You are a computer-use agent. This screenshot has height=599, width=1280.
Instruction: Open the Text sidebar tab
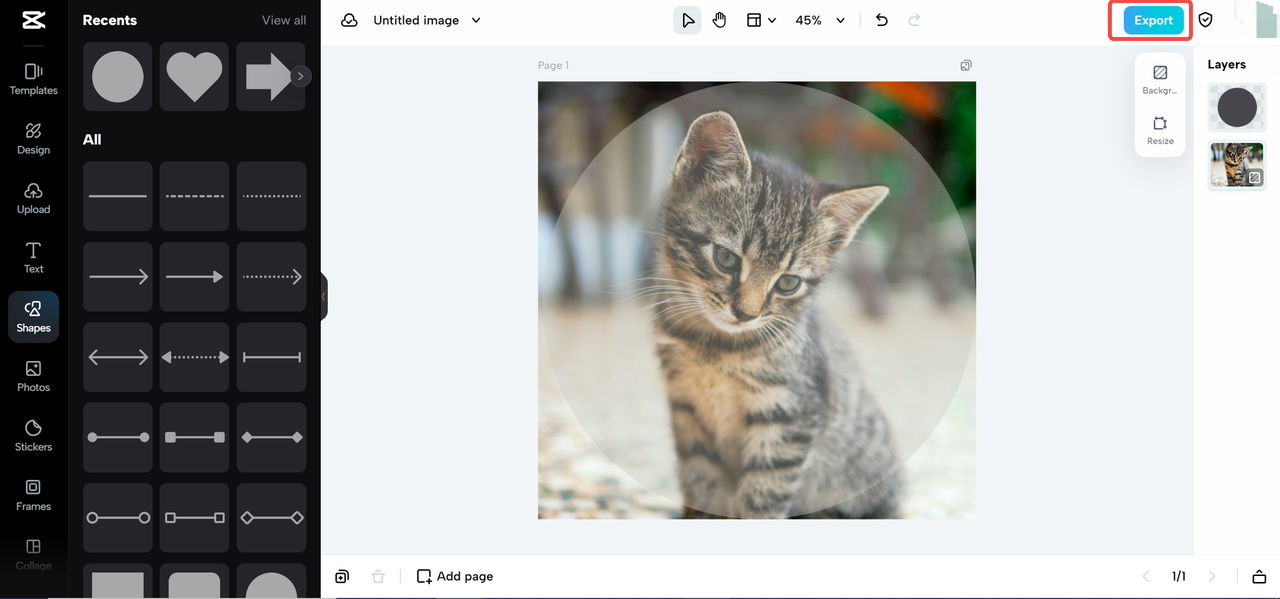point(33,257)
